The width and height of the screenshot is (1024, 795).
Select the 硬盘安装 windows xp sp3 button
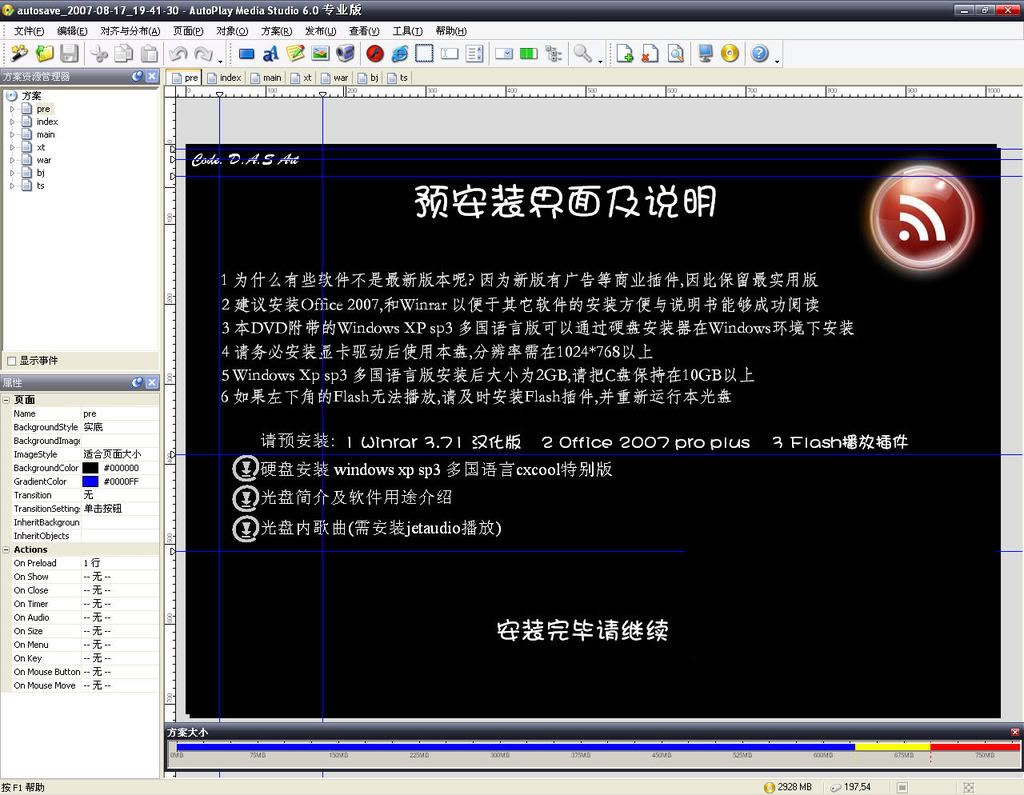423,469
